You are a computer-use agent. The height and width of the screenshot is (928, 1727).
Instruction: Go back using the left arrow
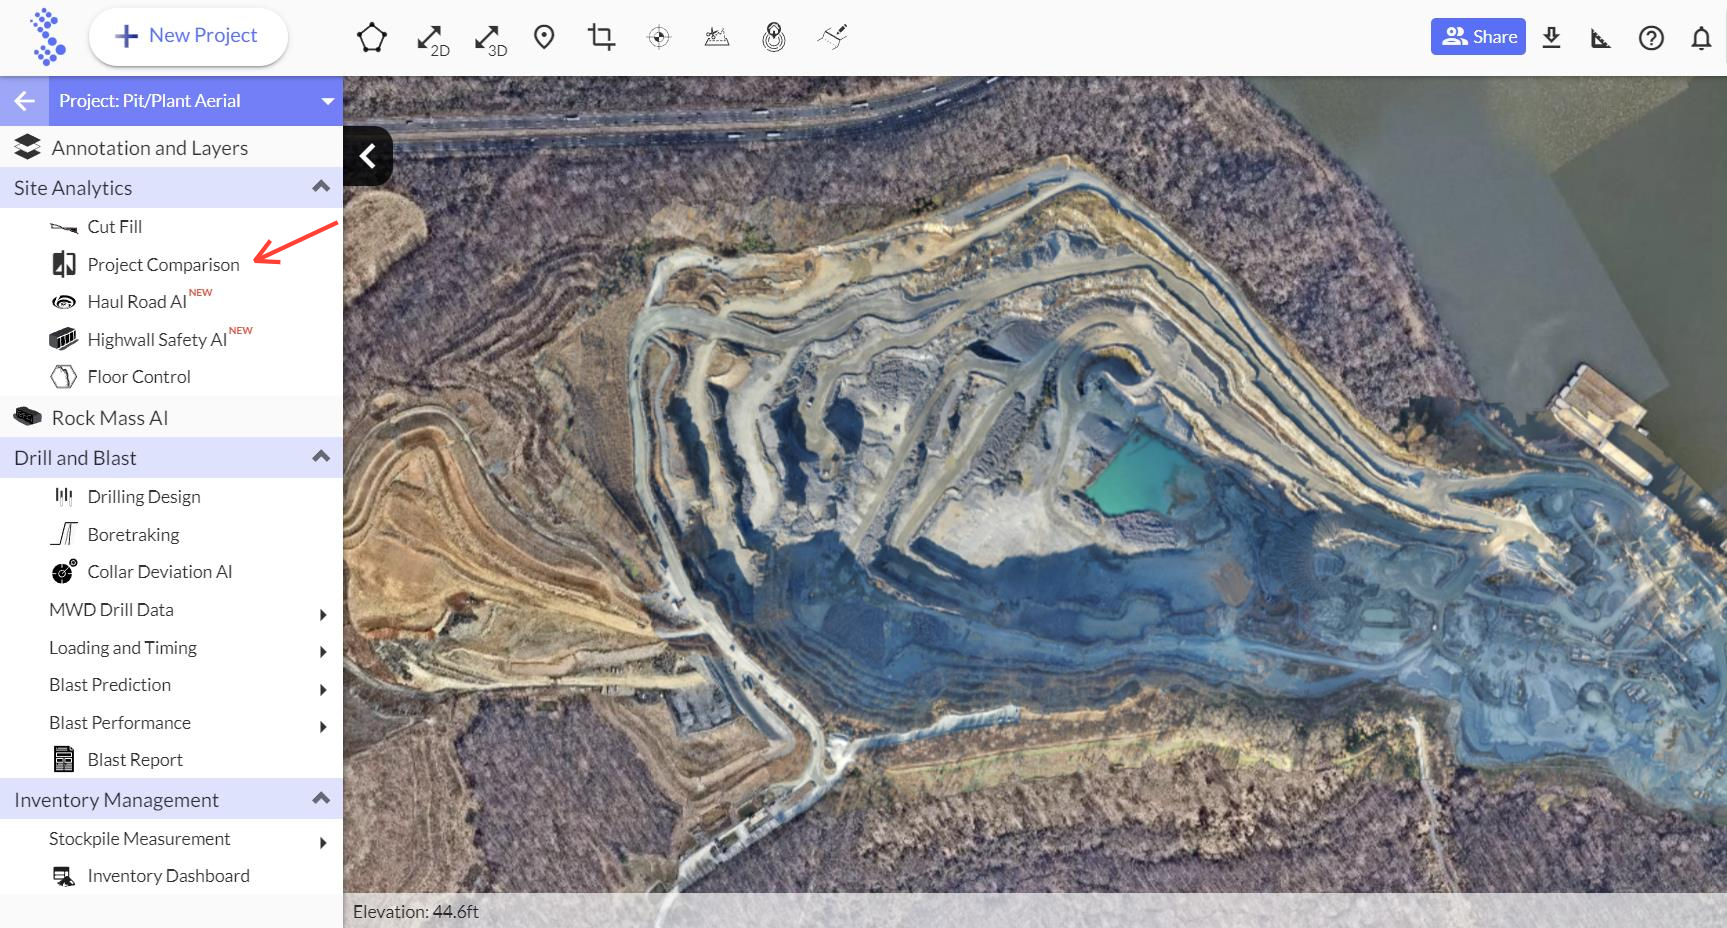click(25, 101)
